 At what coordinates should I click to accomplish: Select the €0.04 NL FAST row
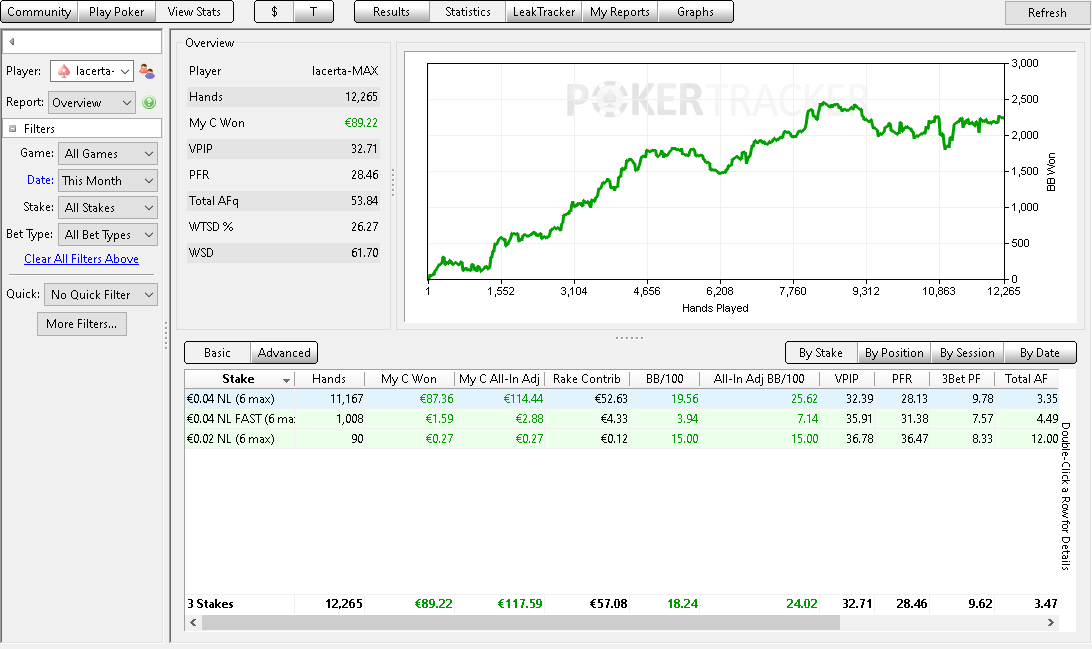tap(621, 419)
